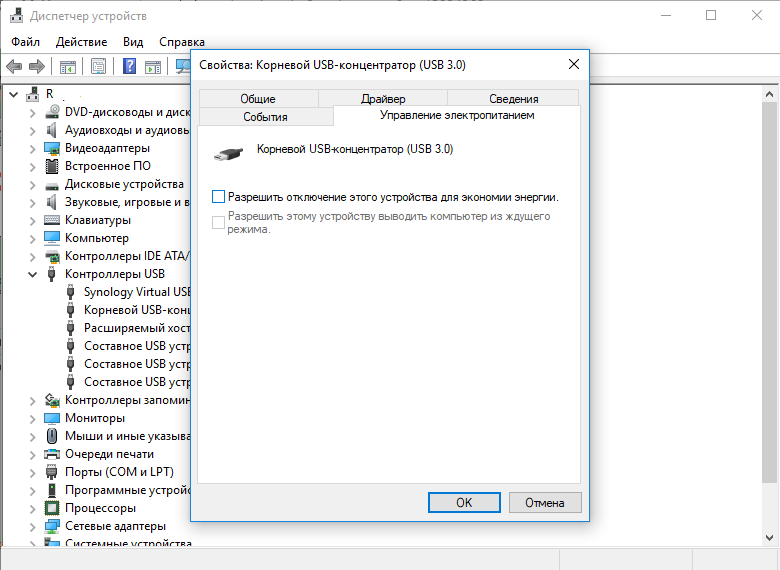Confirm the dialog with OK
This screenshot has width=780, height=570.
click(x=465, y=502)
